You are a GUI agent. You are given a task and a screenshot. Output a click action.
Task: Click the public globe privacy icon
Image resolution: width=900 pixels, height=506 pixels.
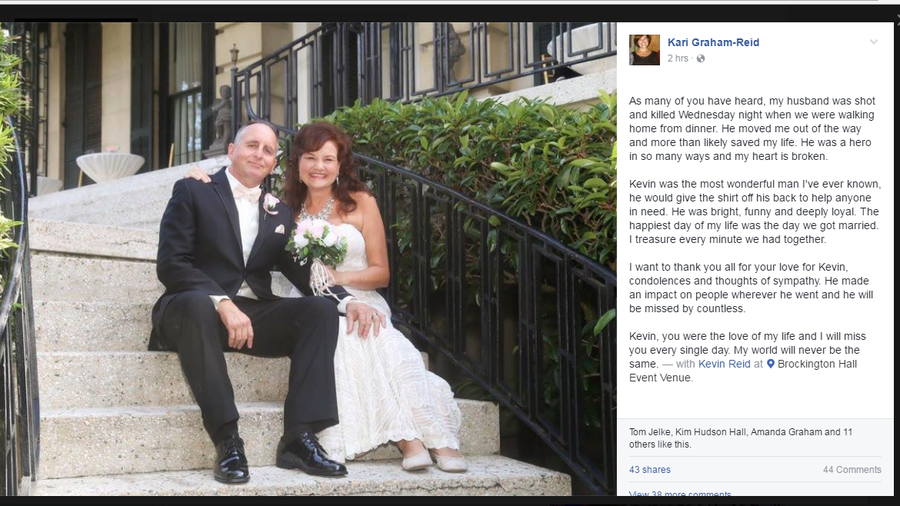tap(700, 59)
